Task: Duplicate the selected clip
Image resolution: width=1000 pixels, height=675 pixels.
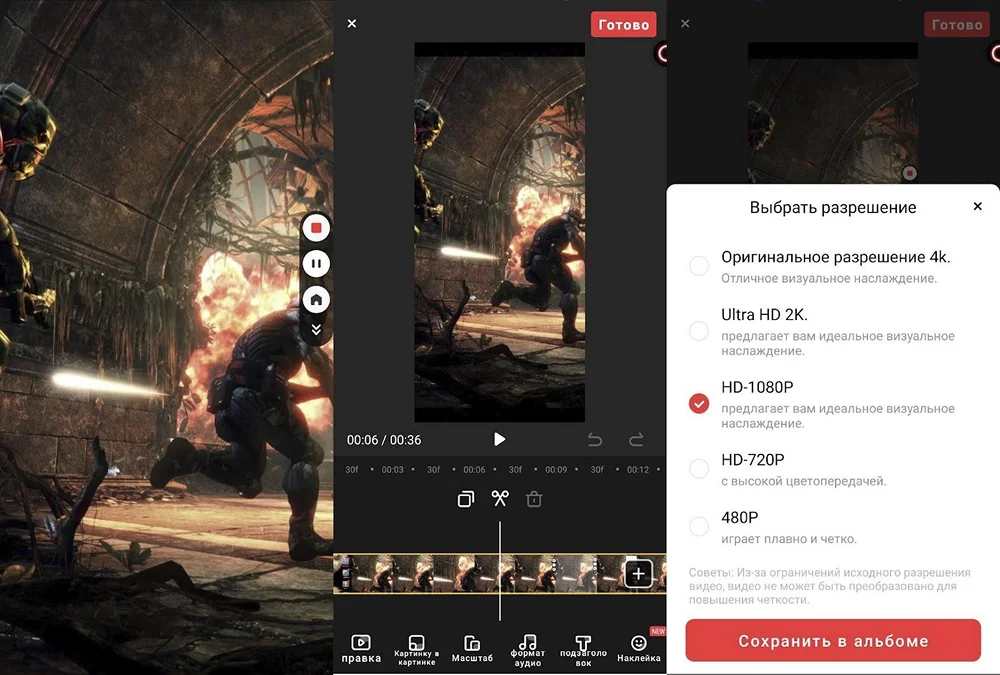Action: pyautogui.click(x=465, y=499)
